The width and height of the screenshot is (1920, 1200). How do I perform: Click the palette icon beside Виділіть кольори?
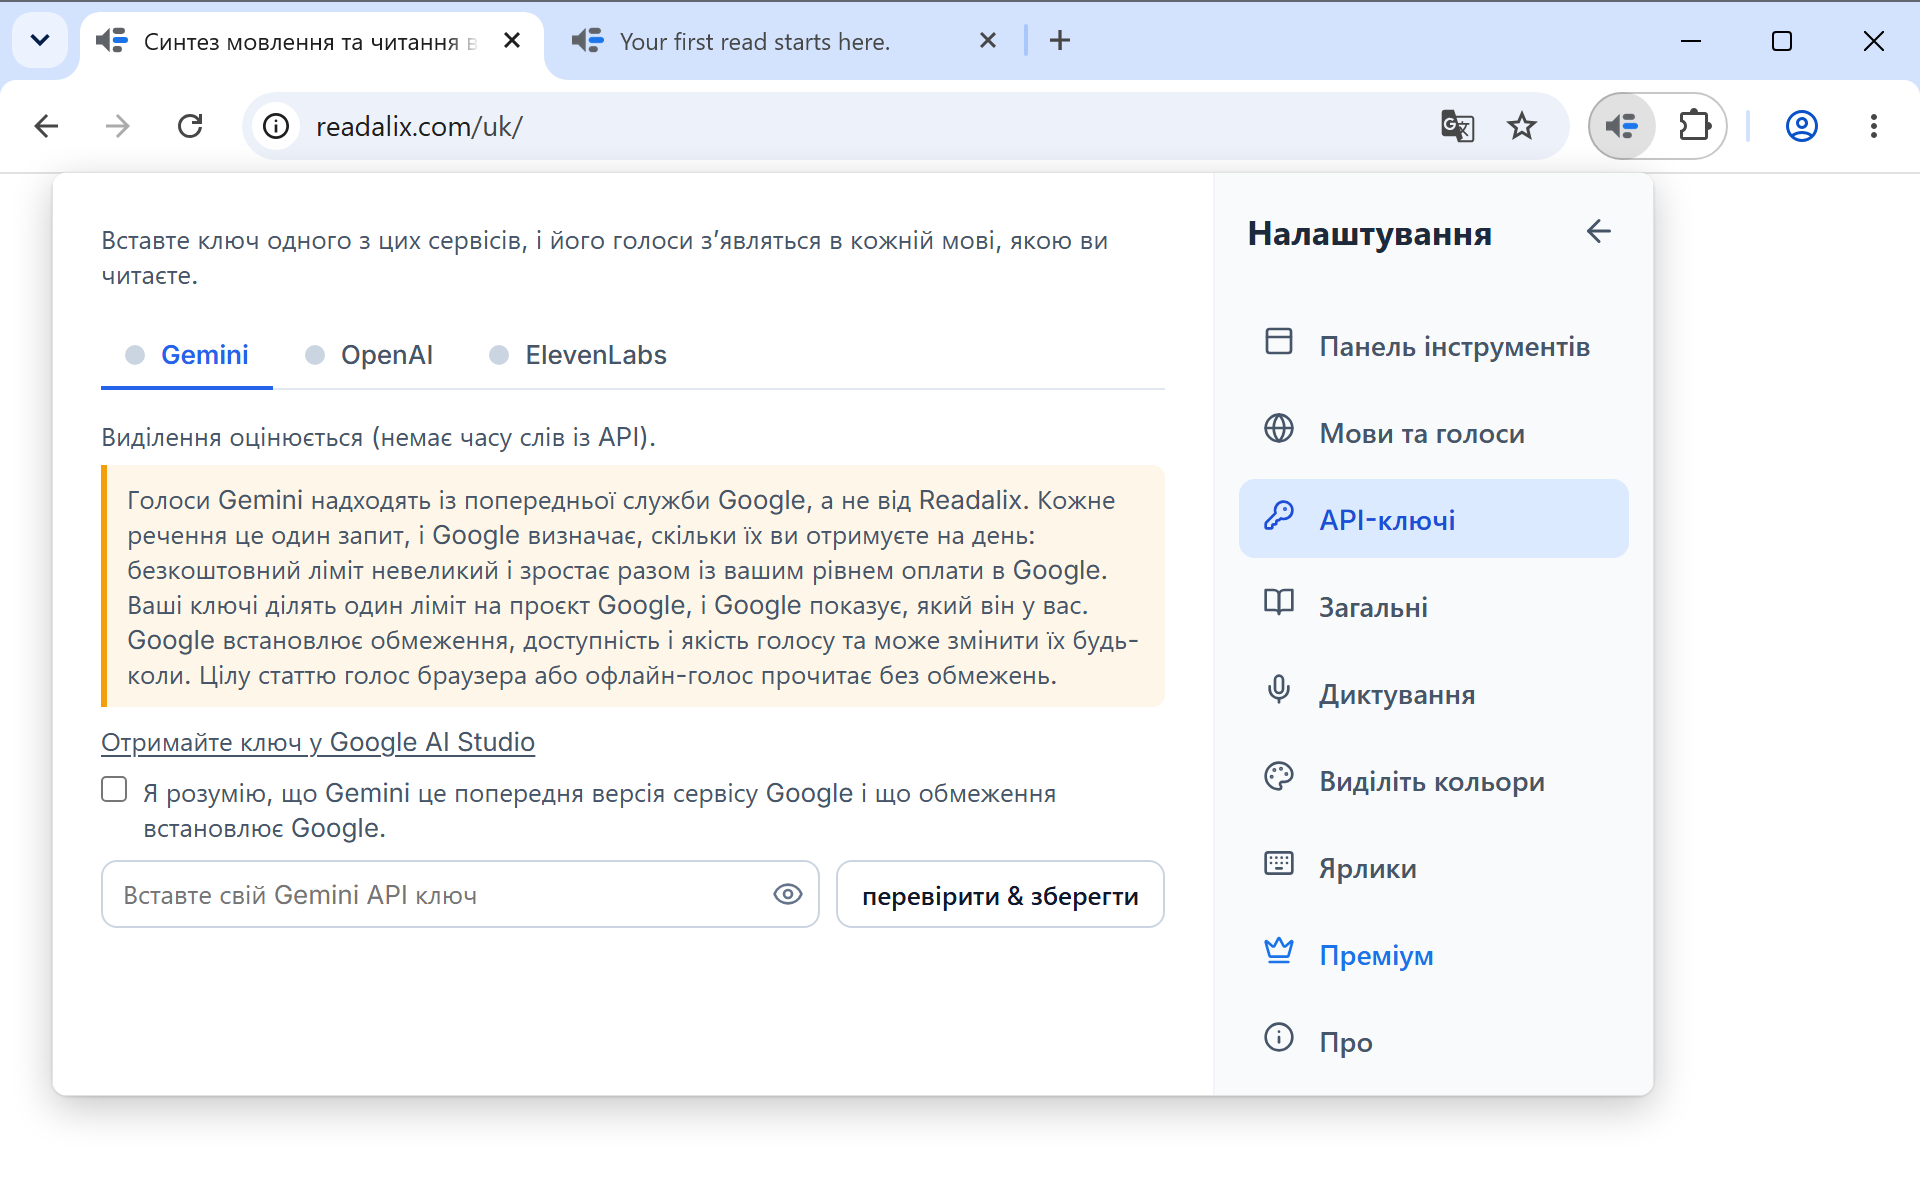click(1279, 777)
